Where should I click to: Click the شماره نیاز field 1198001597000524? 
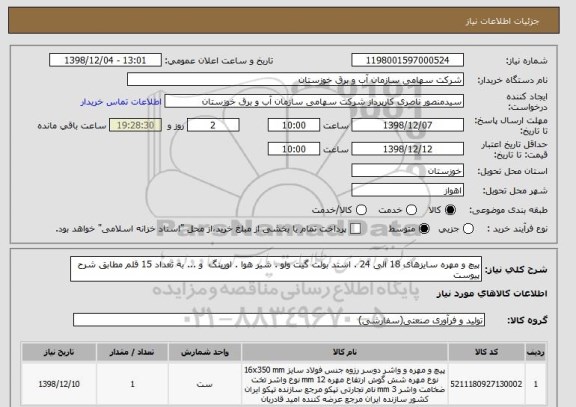coord(407,60)
